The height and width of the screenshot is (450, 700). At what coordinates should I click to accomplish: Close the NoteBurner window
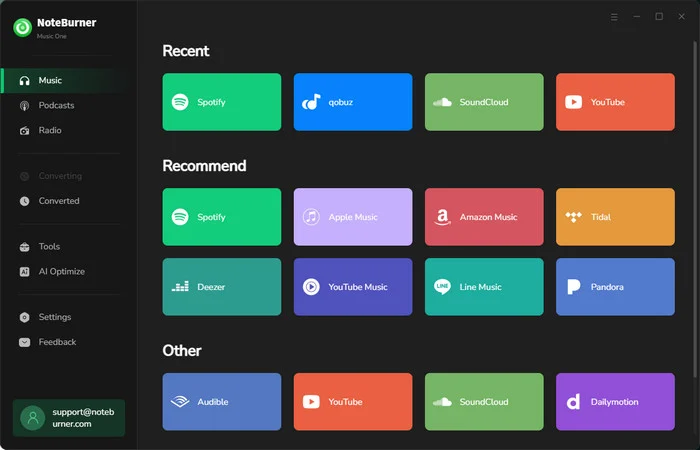pos(682,17)
